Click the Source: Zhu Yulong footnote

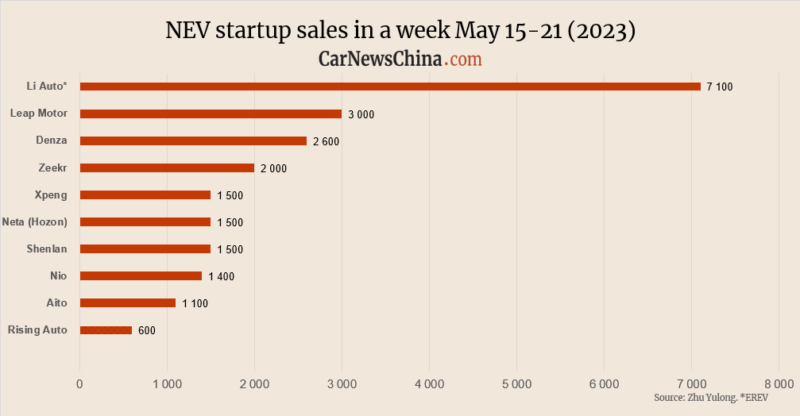tap(711, 398)
